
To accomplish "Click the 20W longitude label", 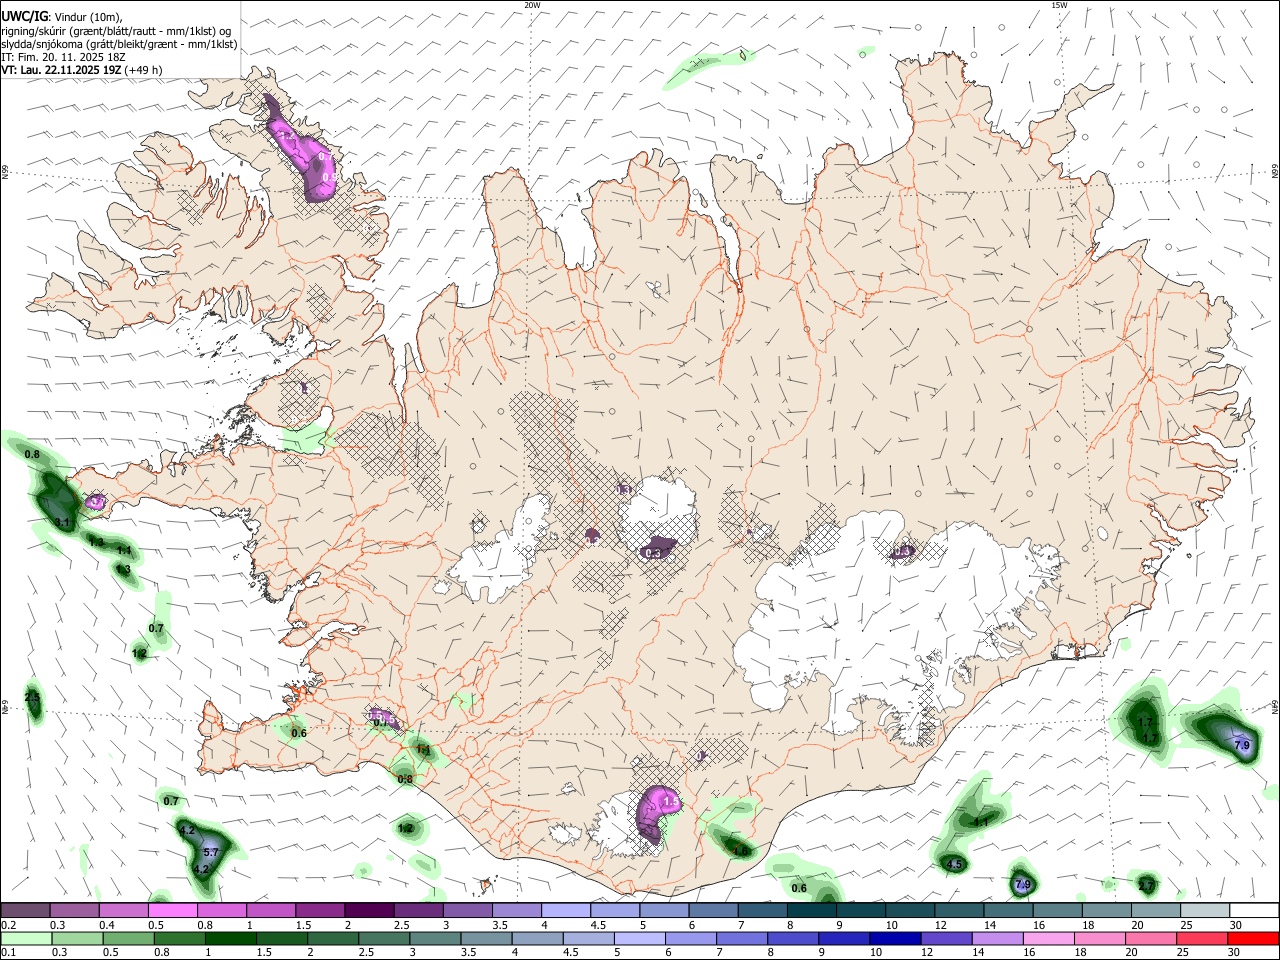I will pos(532,5).
